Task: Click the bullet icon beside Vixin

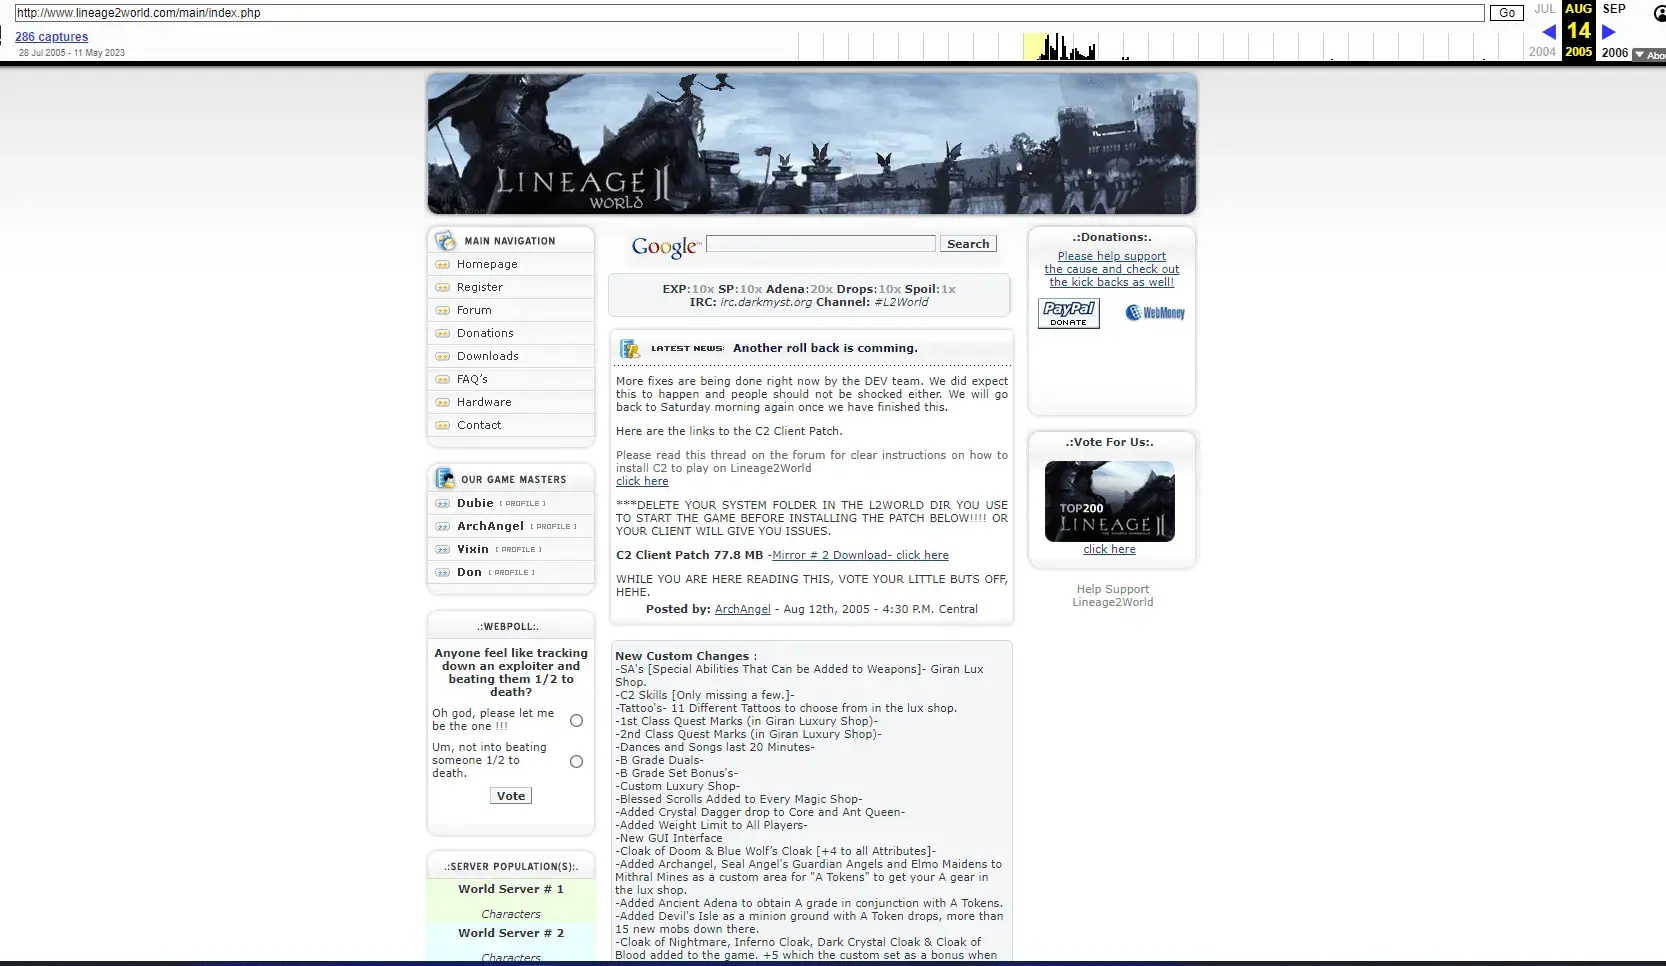Action: (x=443, y=550)
